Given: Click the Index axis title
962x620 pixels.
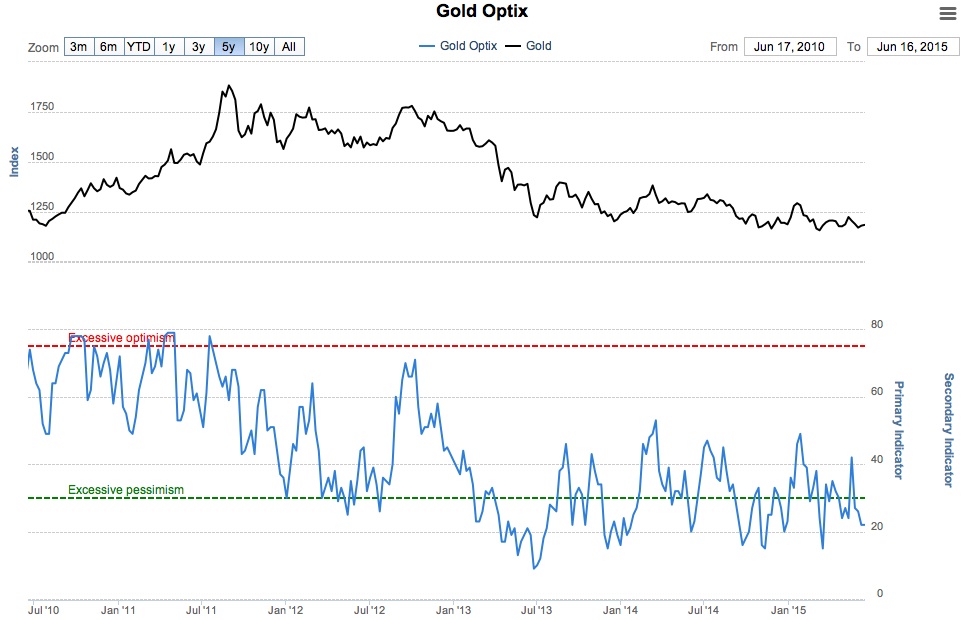Looking at the screenshot, I should (15, 161).
